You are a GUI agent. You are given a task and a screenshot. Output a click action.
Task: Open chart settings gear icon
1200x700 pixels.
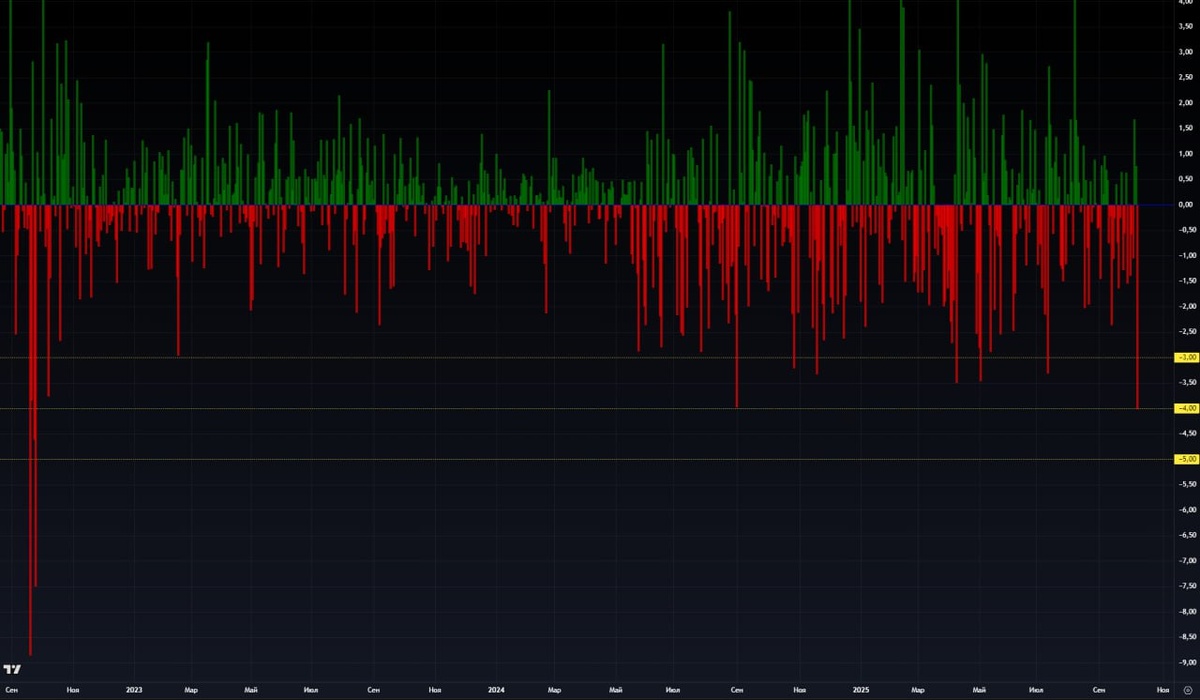click(1187, 690)
